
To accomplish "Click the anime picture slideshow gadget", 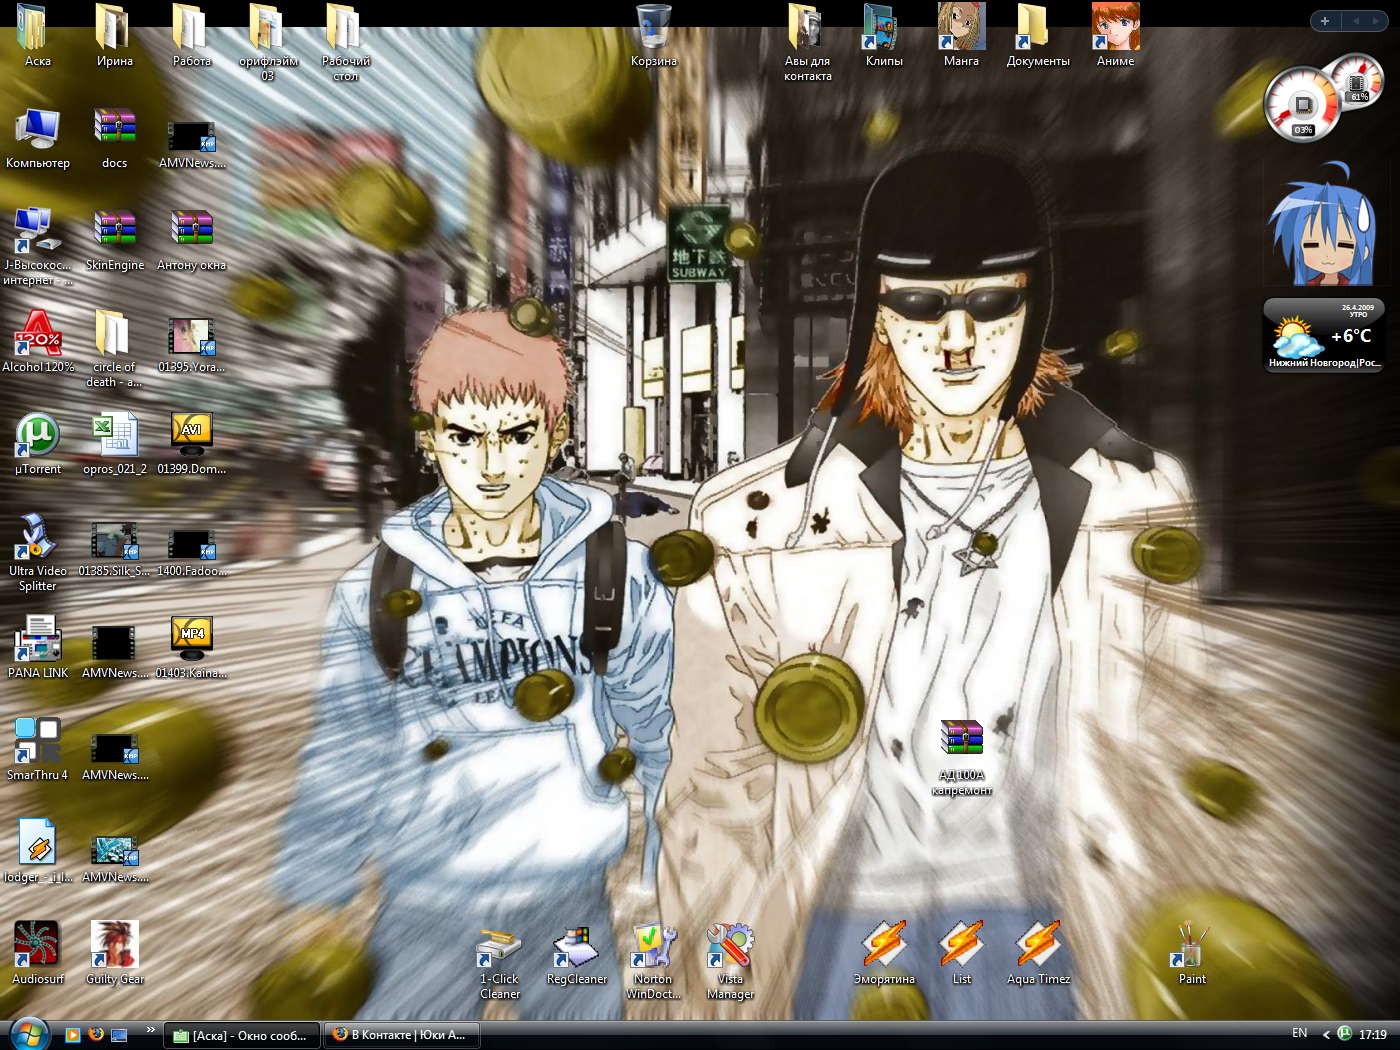I will click(x=1323, y=222).
